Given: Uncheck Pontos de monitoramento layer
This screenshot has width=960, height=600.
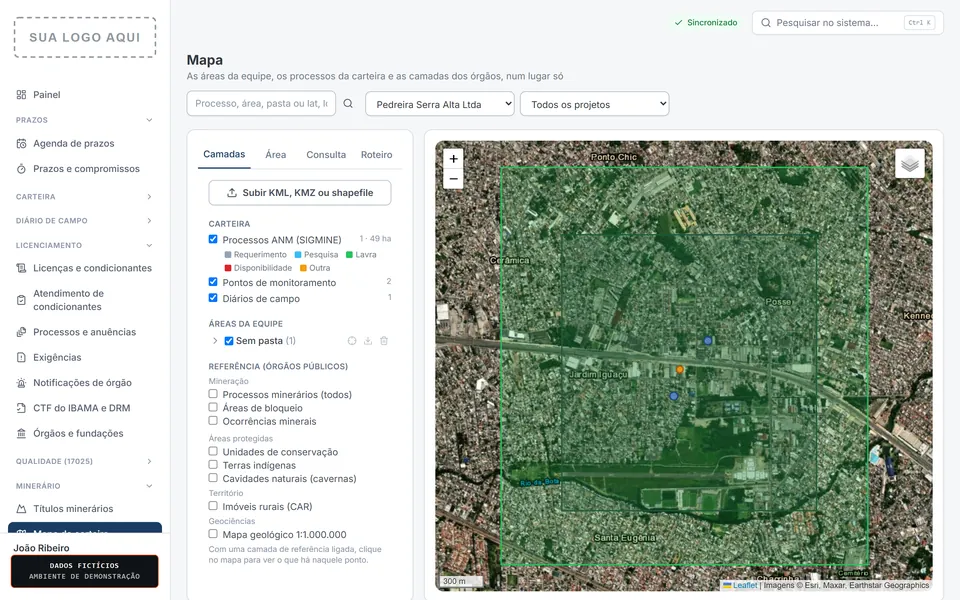Looking at the screenshot, I should click(x=213, y=282).
